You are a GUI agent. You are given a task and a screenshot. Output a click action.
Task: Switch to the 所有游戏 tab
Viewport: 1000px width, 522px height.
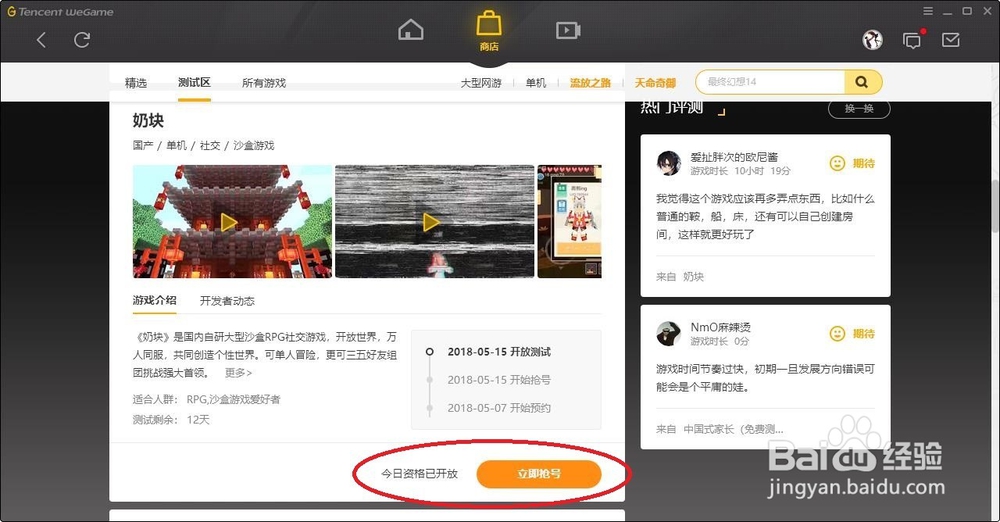[x=264, y=83]
